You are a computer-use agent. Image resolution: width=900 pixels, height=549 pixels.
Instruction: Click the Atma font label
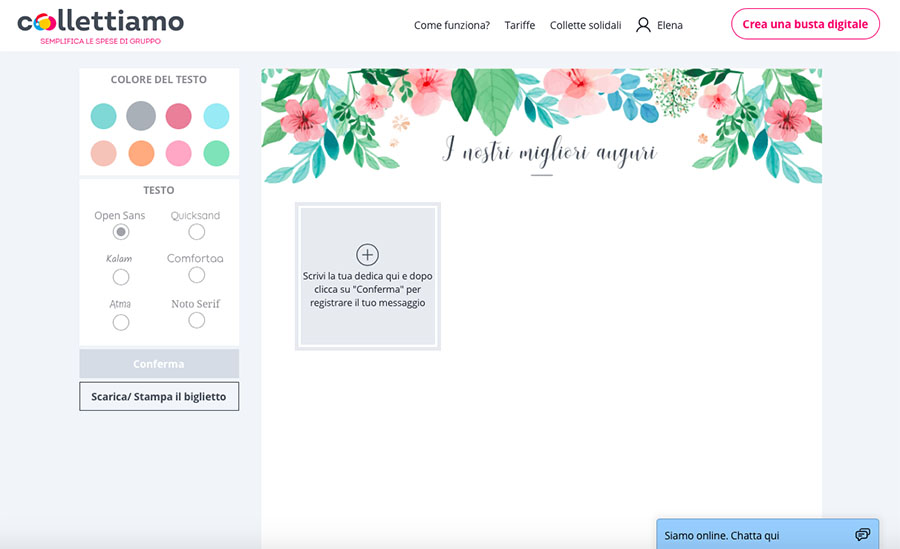[x=120, y=304]
